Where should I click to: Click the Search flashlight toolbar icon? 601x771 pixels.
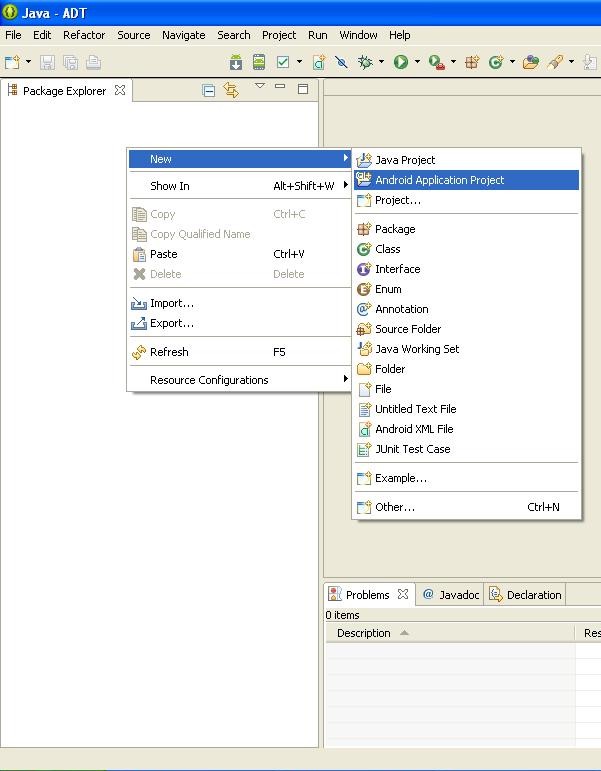tap(555, 62)
